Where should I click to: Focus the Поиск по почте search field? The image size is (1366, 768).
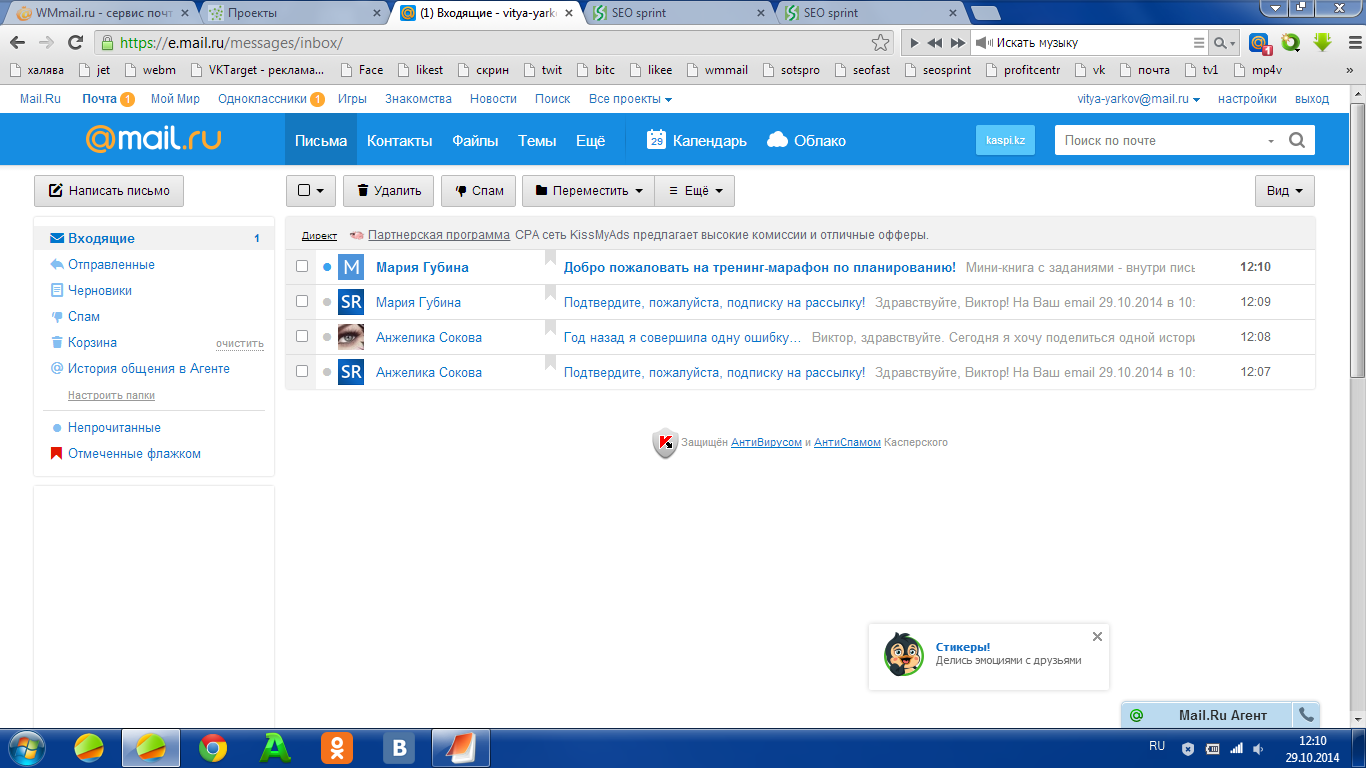click(1158, 140)
